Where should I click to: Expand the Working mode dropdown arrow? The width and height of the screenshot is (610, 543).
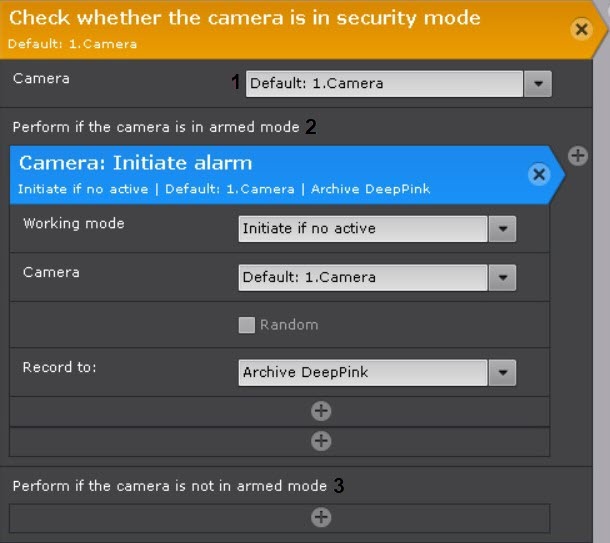click(x=502, y=229)
